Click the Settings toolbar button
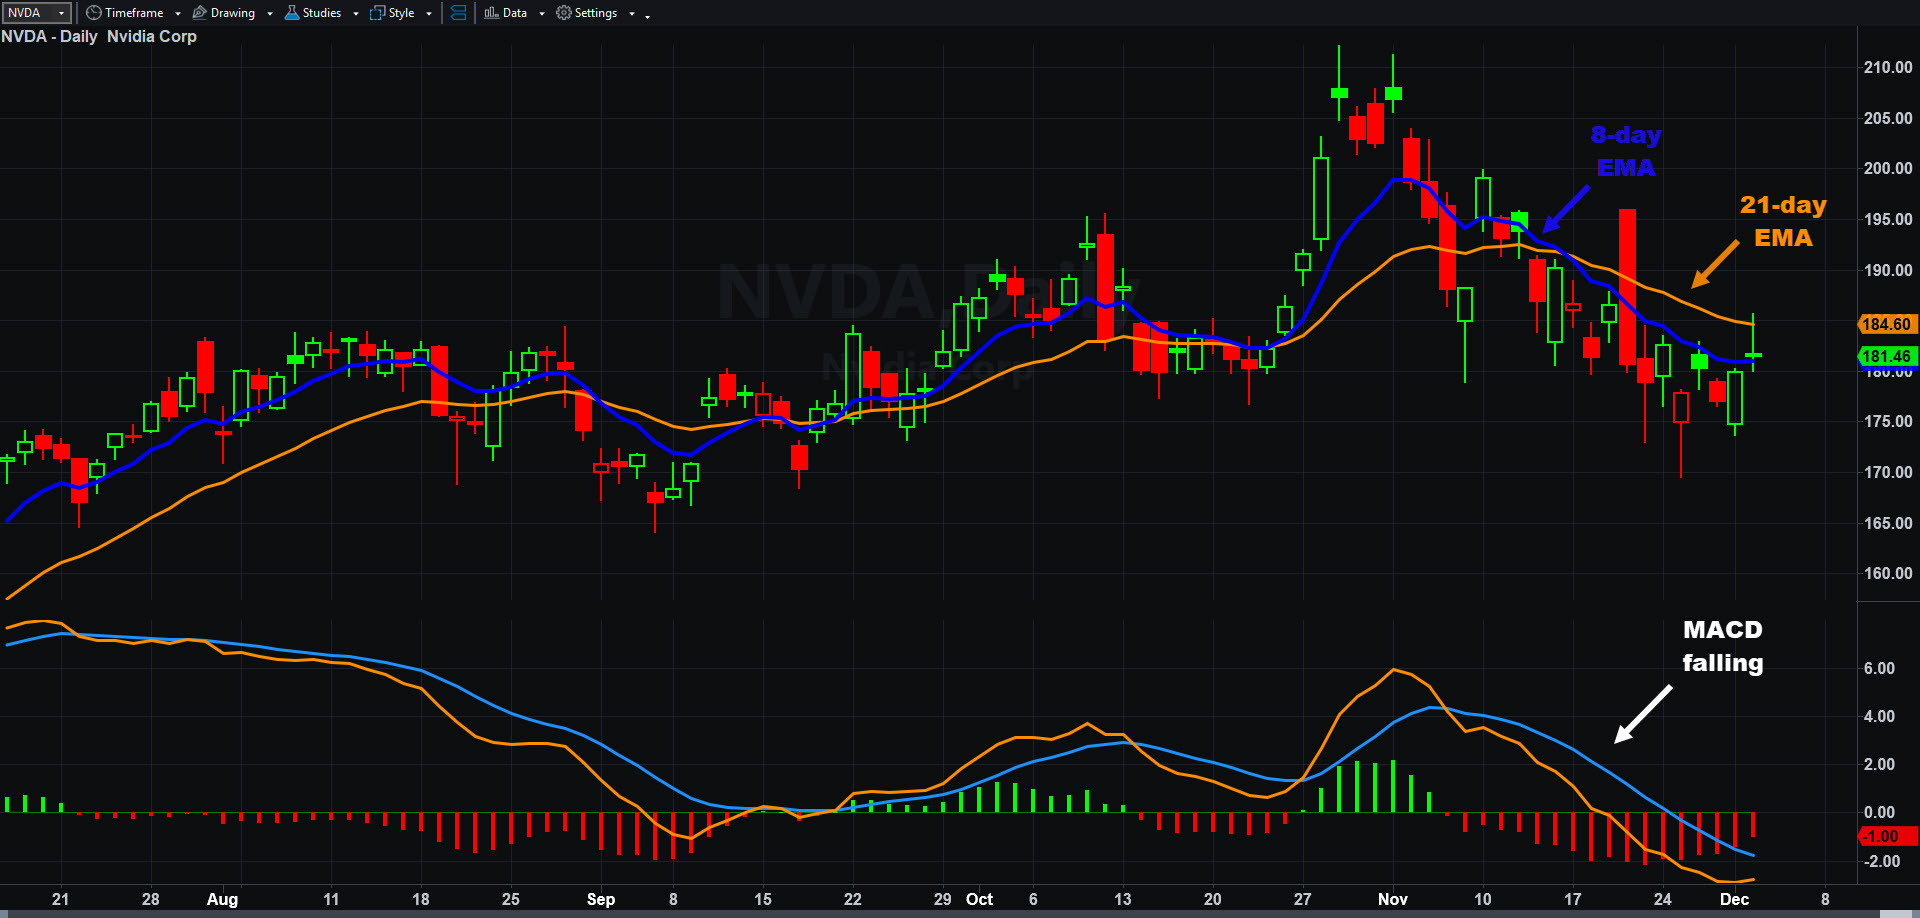The height and width of the screenshot is (918, 1920). [595, 13]
